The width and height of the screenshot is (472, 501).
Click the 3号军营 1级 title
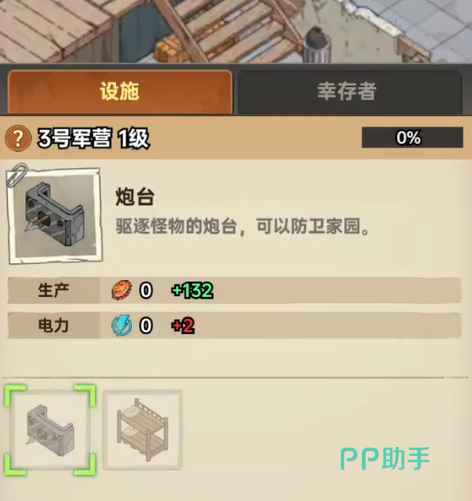[93, 138]
